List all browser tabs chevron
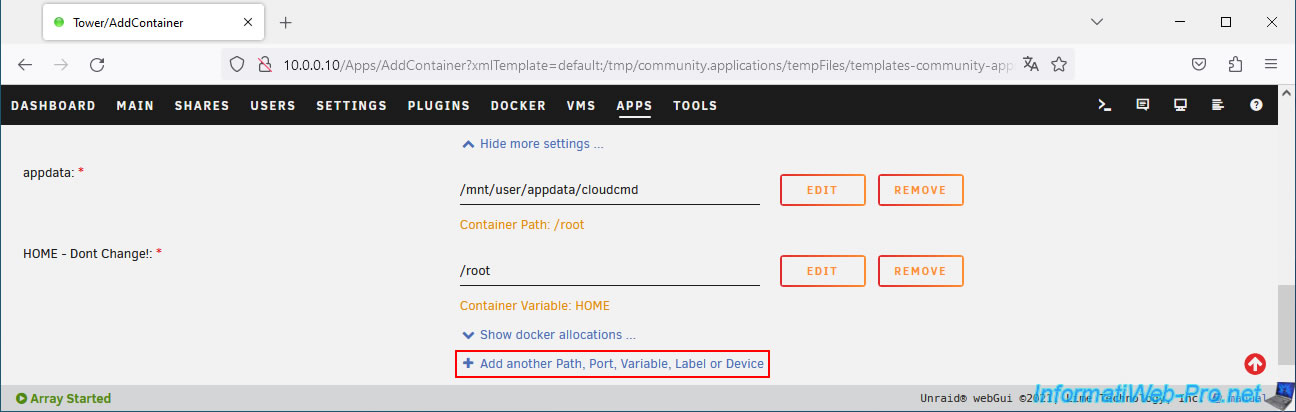Viewport: 1296px width, 412px height. point(1096,22)
